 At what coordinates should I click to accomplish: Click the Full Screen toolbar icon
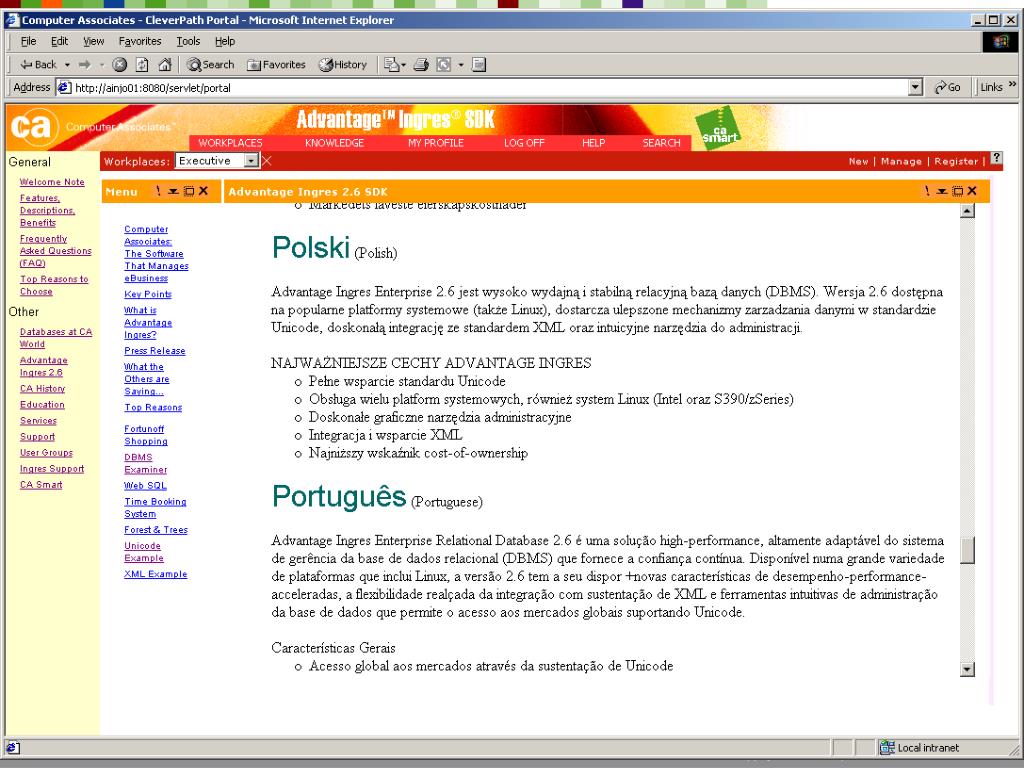(x=443, y=65)
